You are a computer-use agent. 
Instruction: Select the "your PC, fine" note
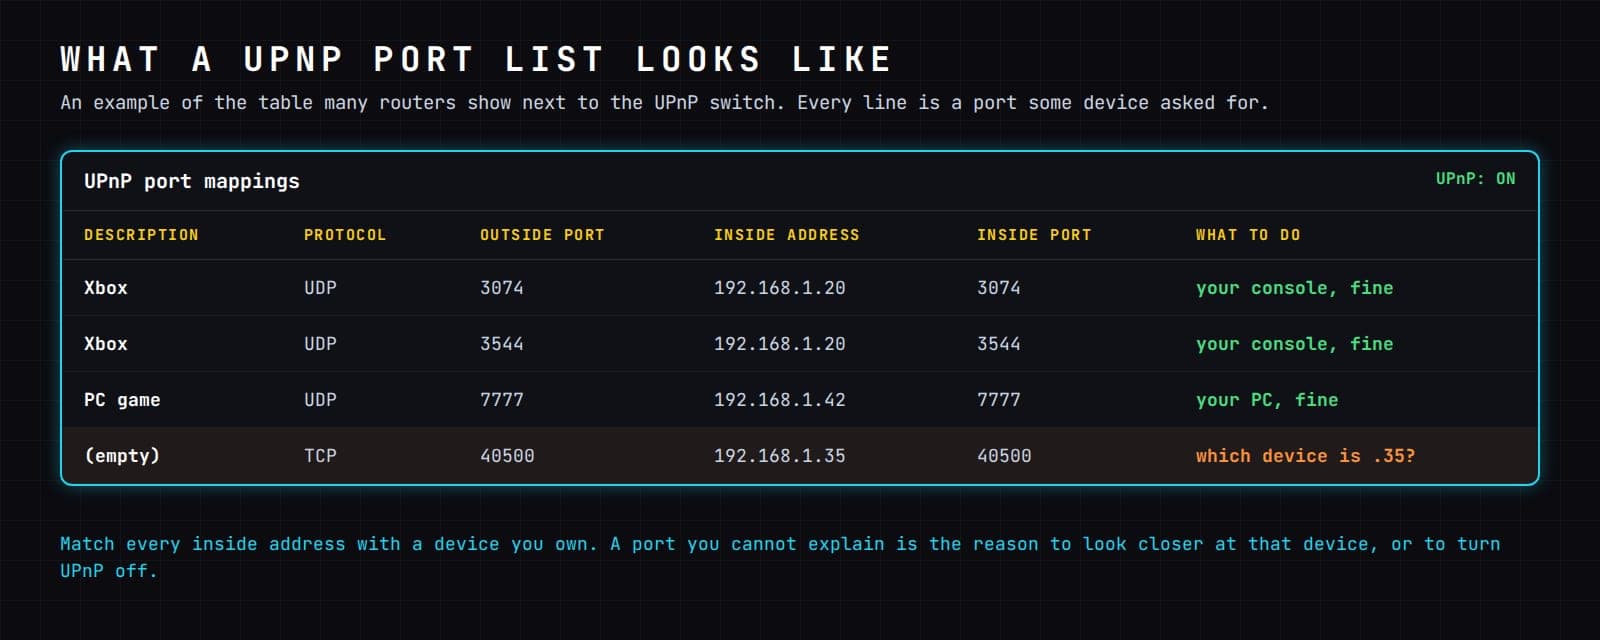[x=1267, y=400]
